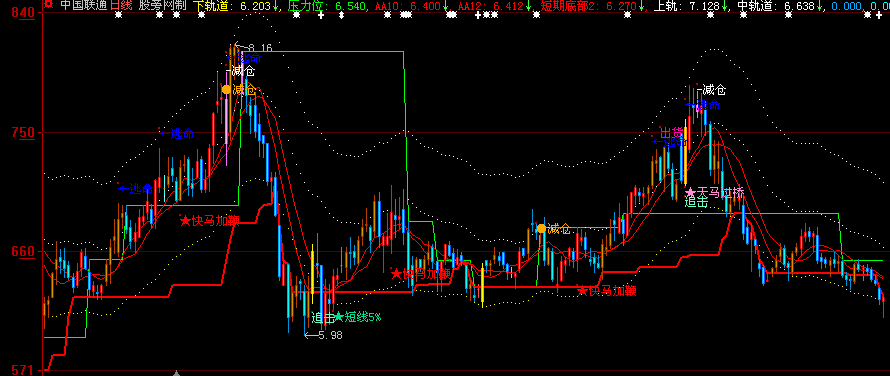Screen dimensions: 890x376
Task: Select the orange 减仓 dot near the 8.16 peak
Action: pyautogui.click(x=226, y=89)
